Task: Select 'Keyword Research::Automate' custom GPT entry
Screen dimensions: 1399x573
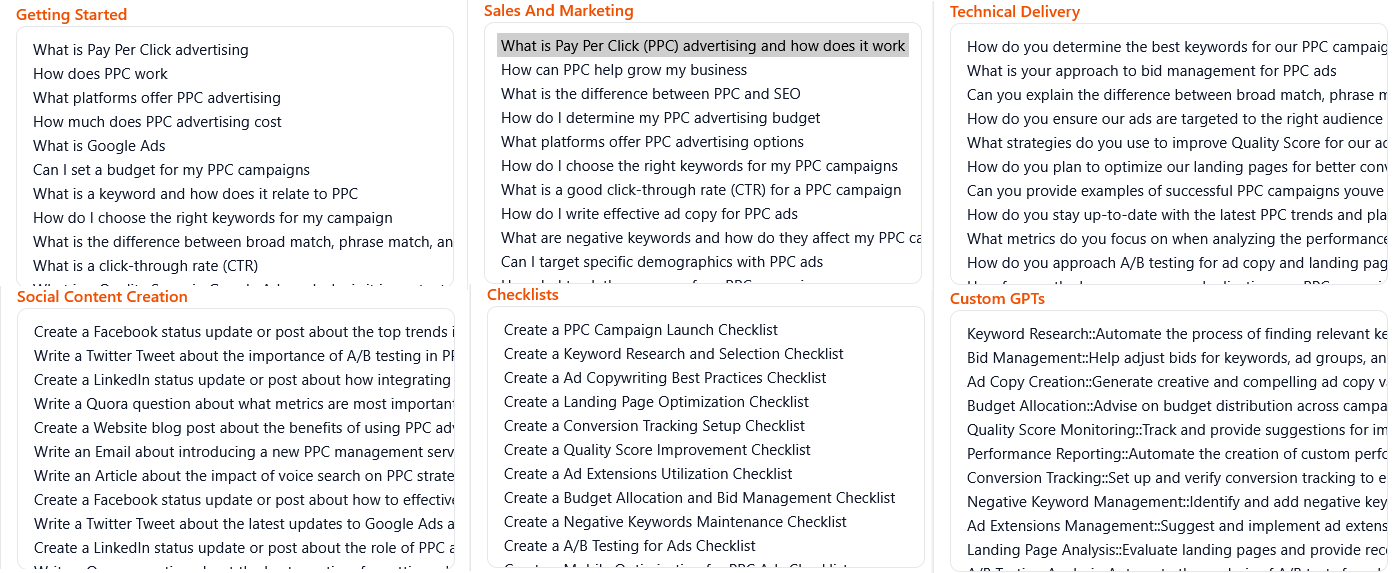Action: [x=1170, y=334]
